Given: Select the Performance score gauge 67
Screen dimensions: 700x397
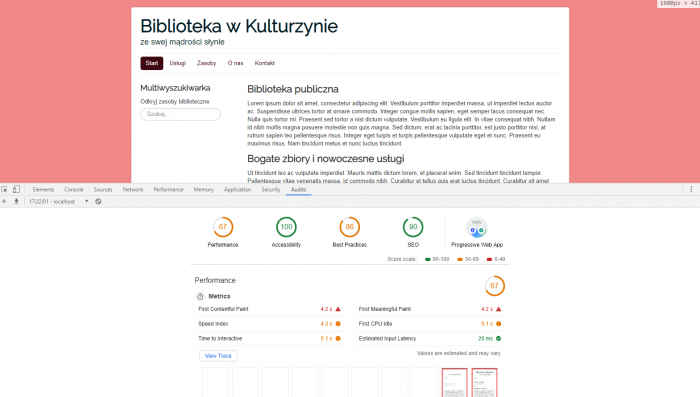Looking at the screenshot, I should (223, 227).
